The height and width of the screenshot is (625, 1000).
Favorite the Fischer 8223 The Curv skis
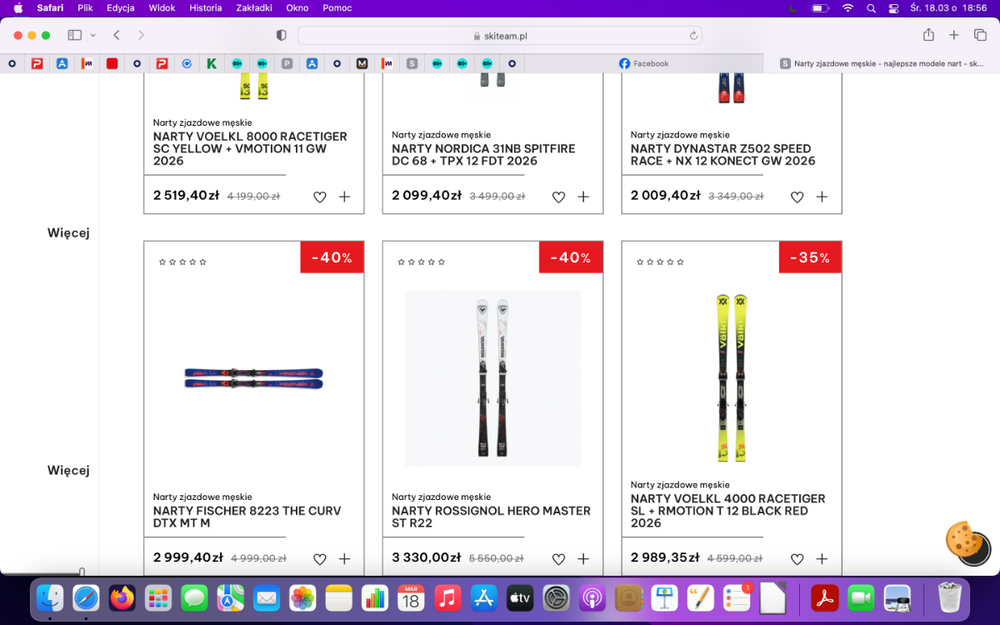[320, 559]
